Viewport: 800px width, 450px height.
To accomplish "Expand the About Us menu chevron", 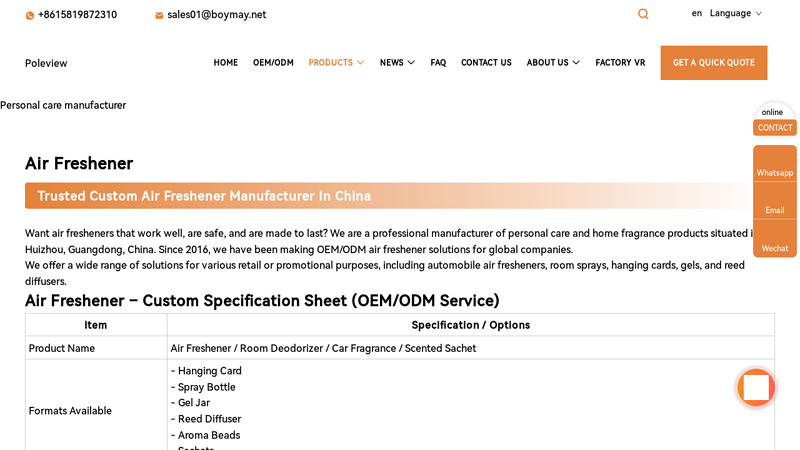I will click(576, 63).
